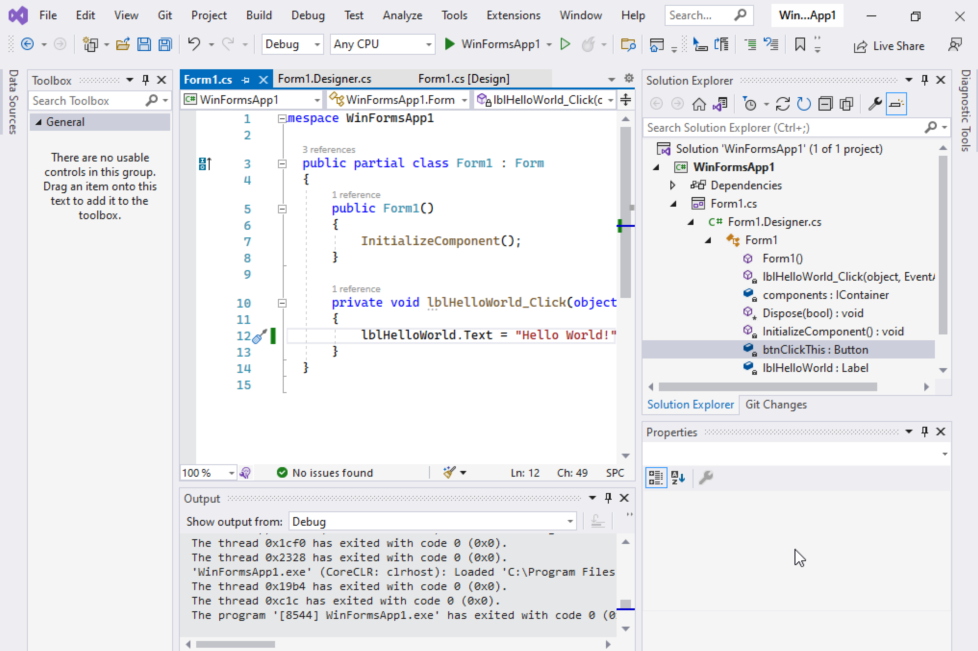This screenshot has width=978, height=651.
Task: Pin the Form1.cs tab
Action: tap(246, 80)
